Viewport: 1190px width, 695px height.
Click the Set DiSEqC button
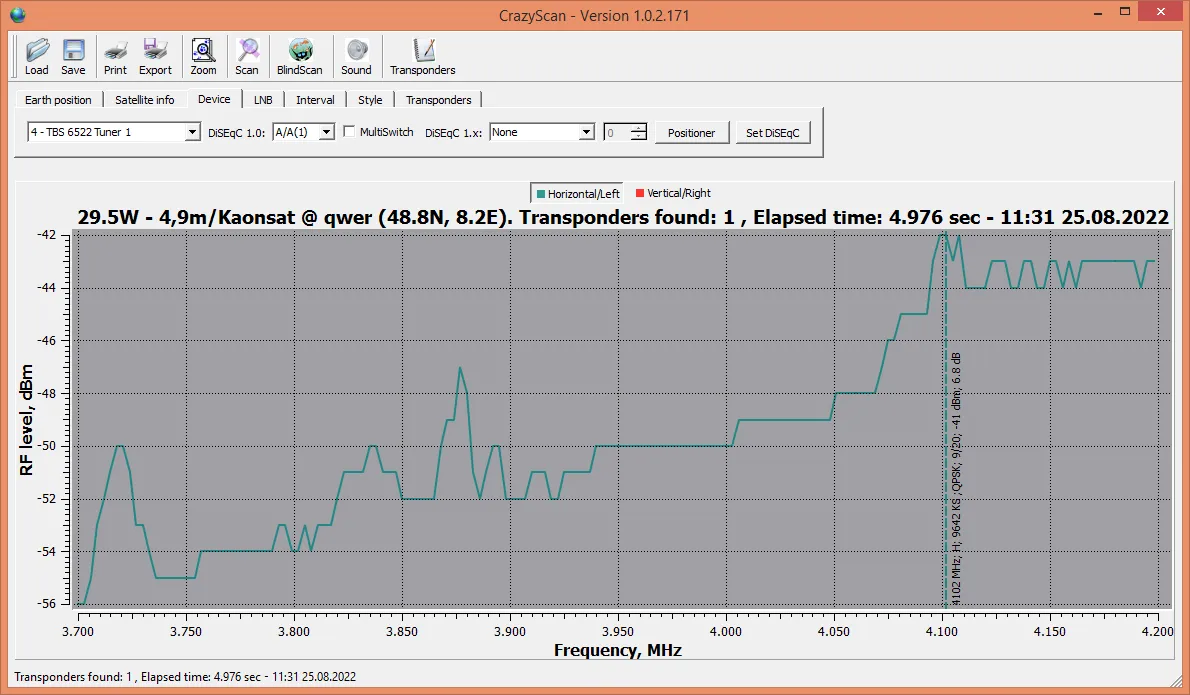(773, 133)
